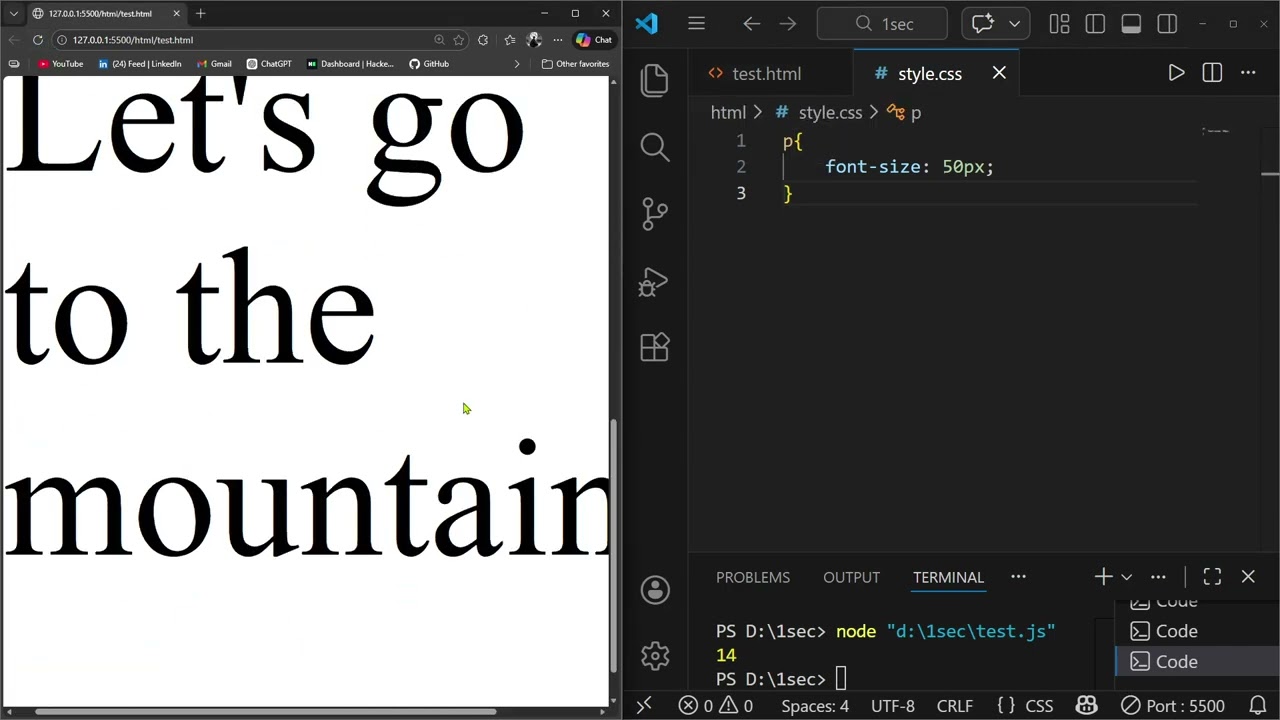
Task: Open errors and warnings count
Action: [715, 706]
